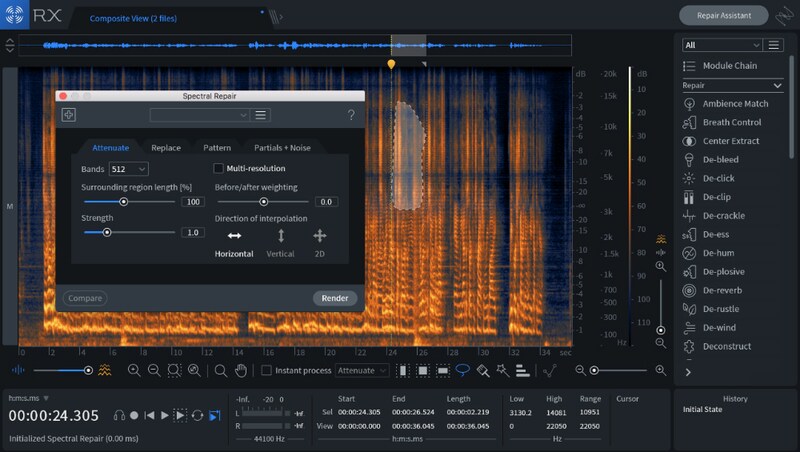The height and width of the screenshot is (452, 800).
Task: Select the time selection tool
Action: [403, 370]
